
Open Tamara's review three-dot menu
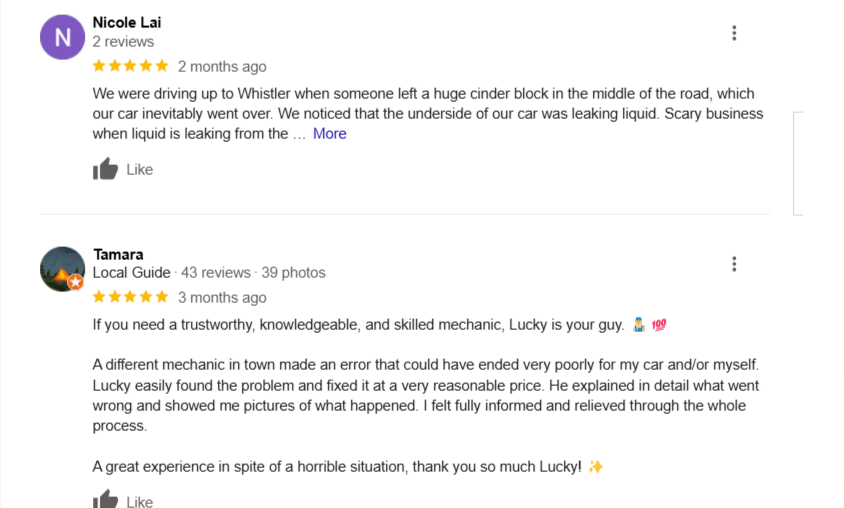[734, 264]
